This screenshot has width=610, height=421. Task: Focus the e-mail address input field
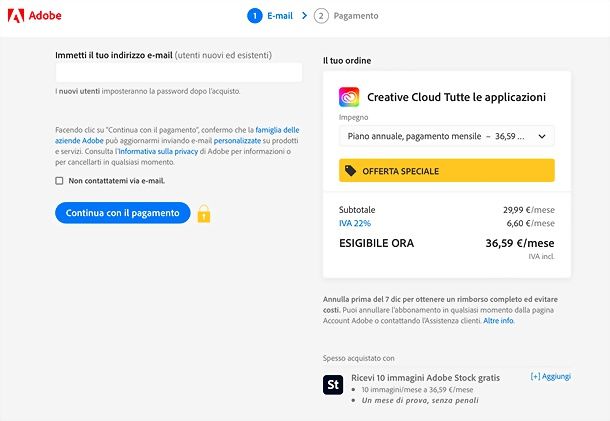(179, 72)
